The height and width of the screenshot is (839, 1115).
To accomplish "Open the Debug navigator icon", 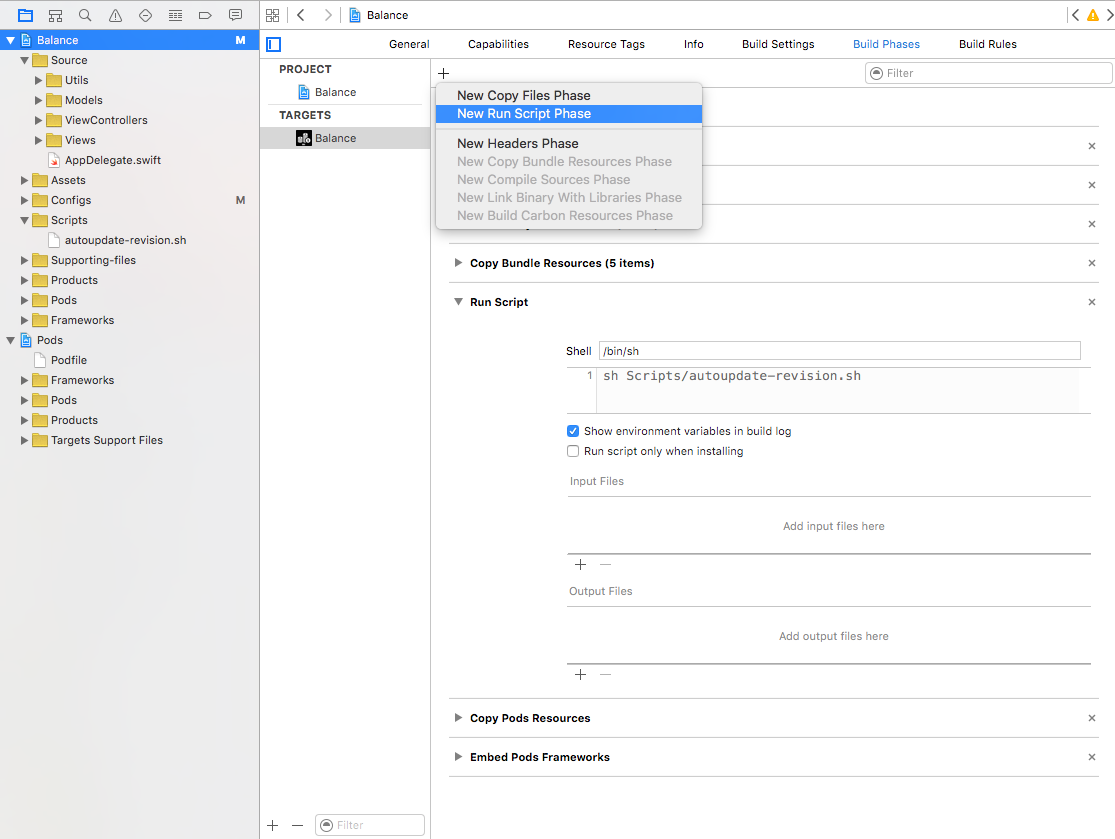I will coord(175,15).
